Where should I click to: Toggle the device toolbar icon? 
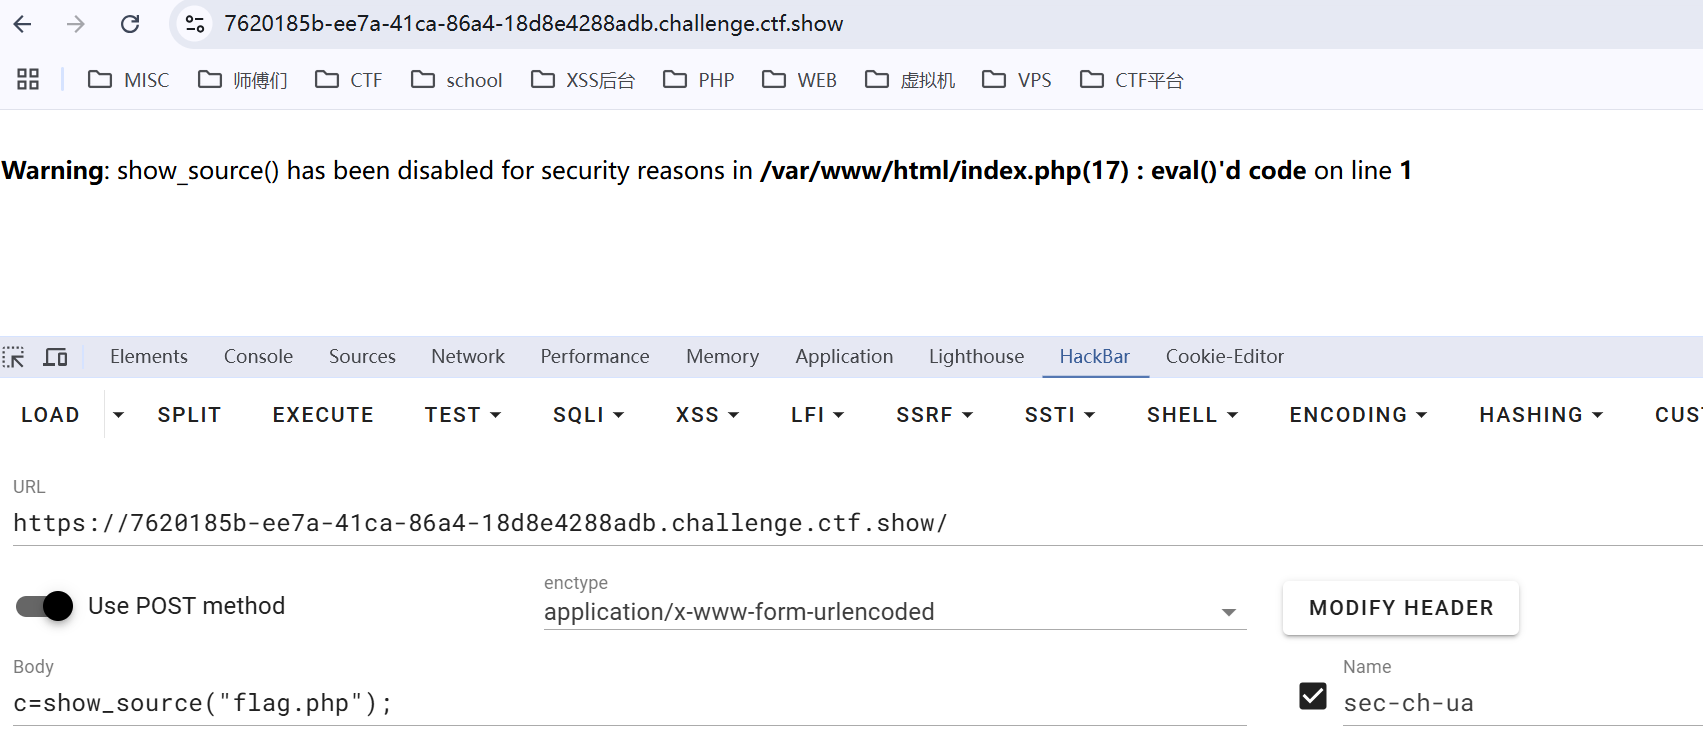(x=55, y=357)
